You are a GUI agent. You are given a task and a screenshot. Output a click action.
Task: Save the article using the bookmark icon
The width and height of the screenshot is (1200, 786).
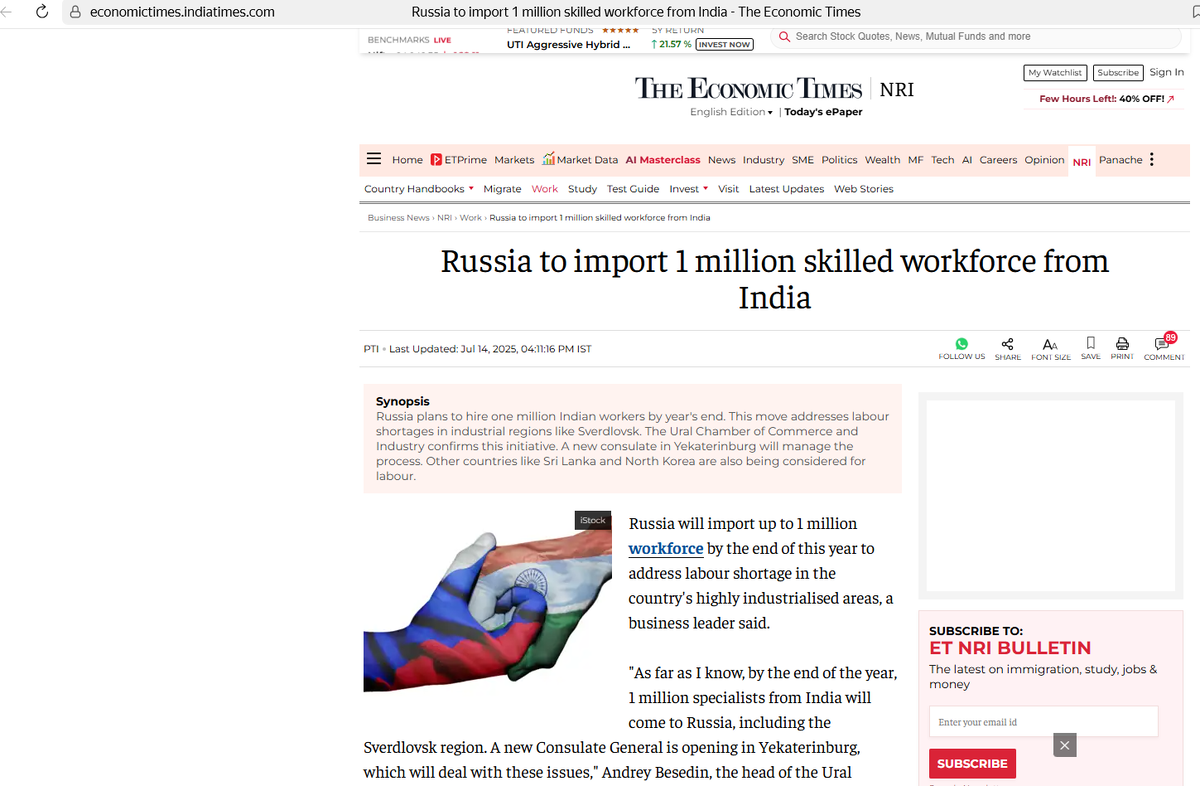1090,343
